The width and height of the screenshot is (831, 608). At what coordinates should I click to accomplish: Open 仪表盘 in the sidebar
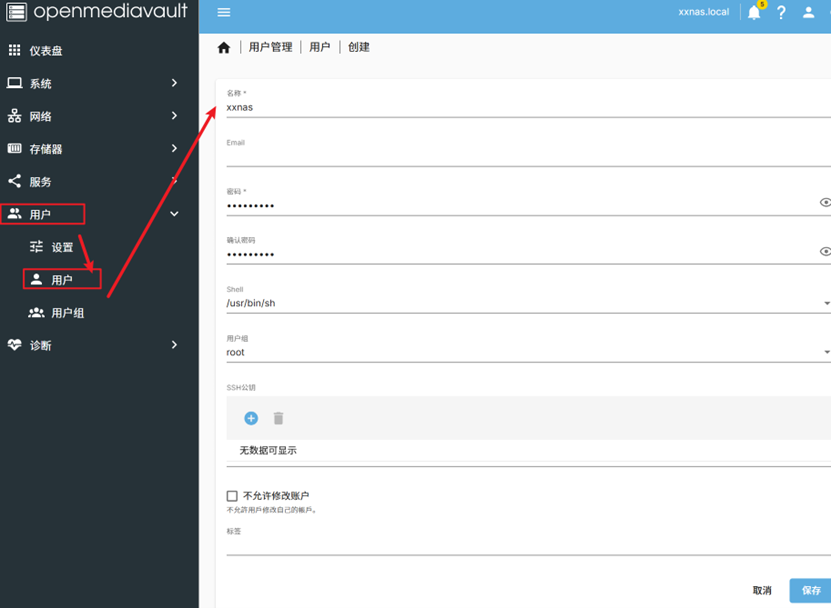[x=46, y=51]
